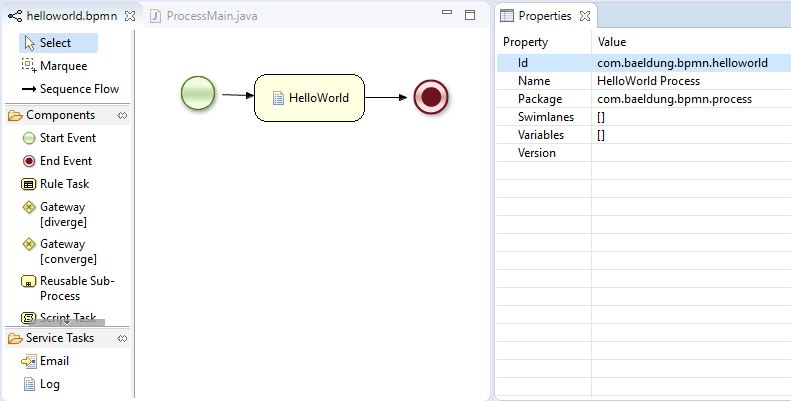
Task: Pick Start Event from Components palette
Action: tap(67, 138)
